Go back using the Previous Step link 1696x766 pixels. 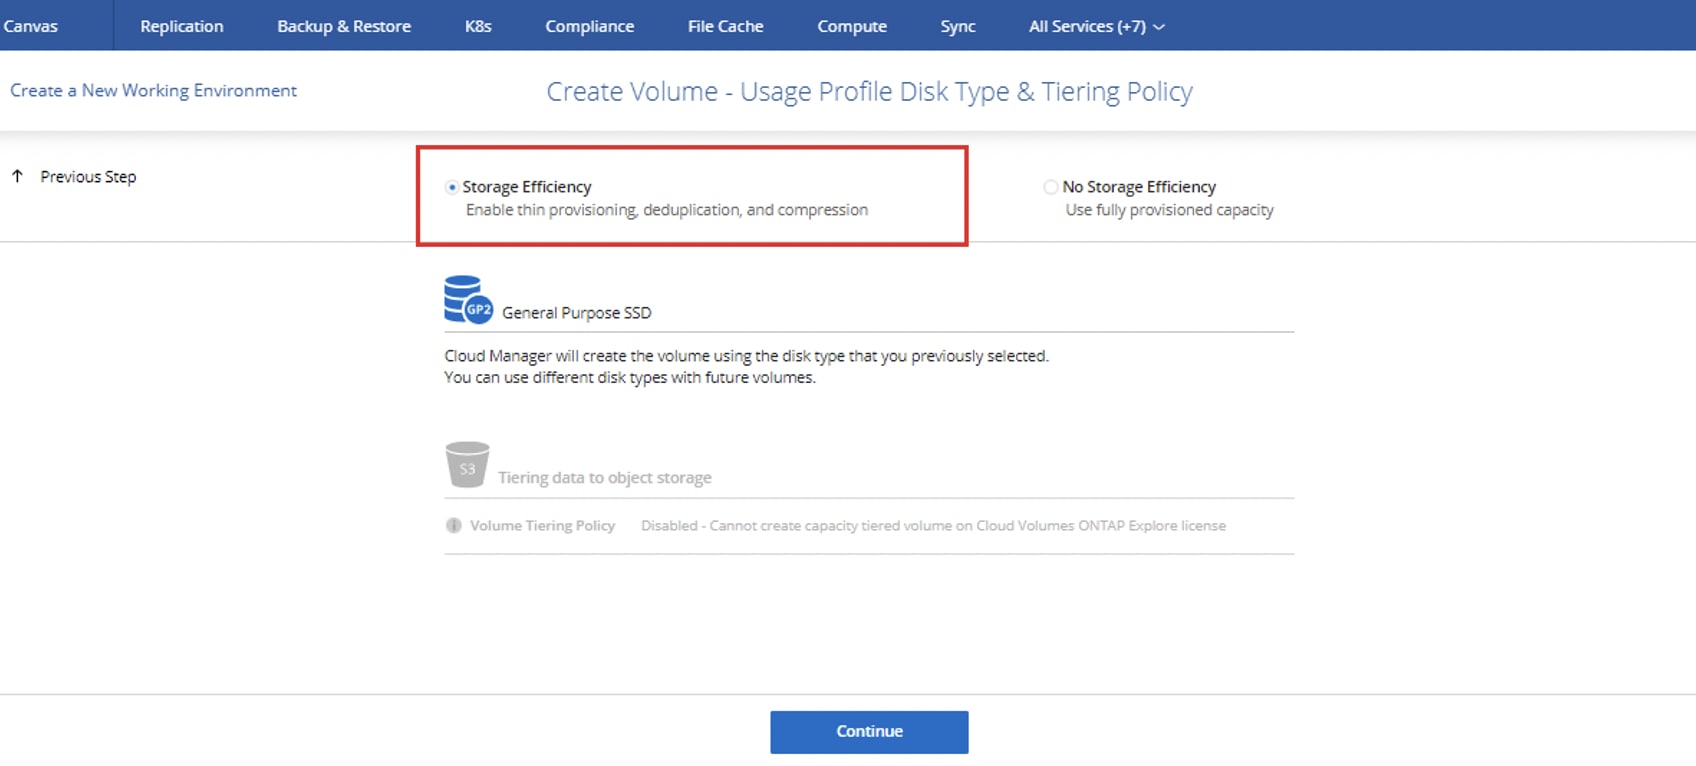click(88, 177)
